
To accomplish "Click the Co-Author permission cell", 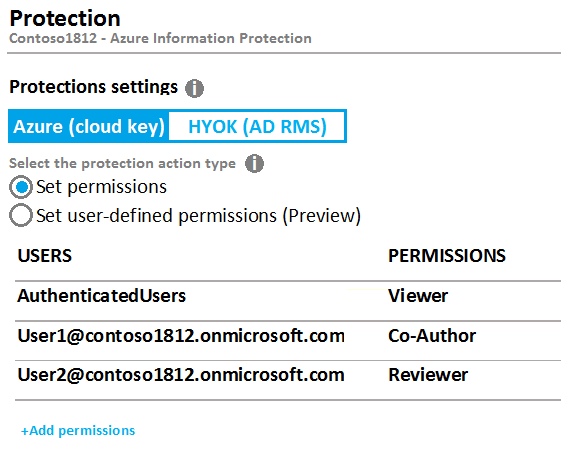I will pos(432,336).
